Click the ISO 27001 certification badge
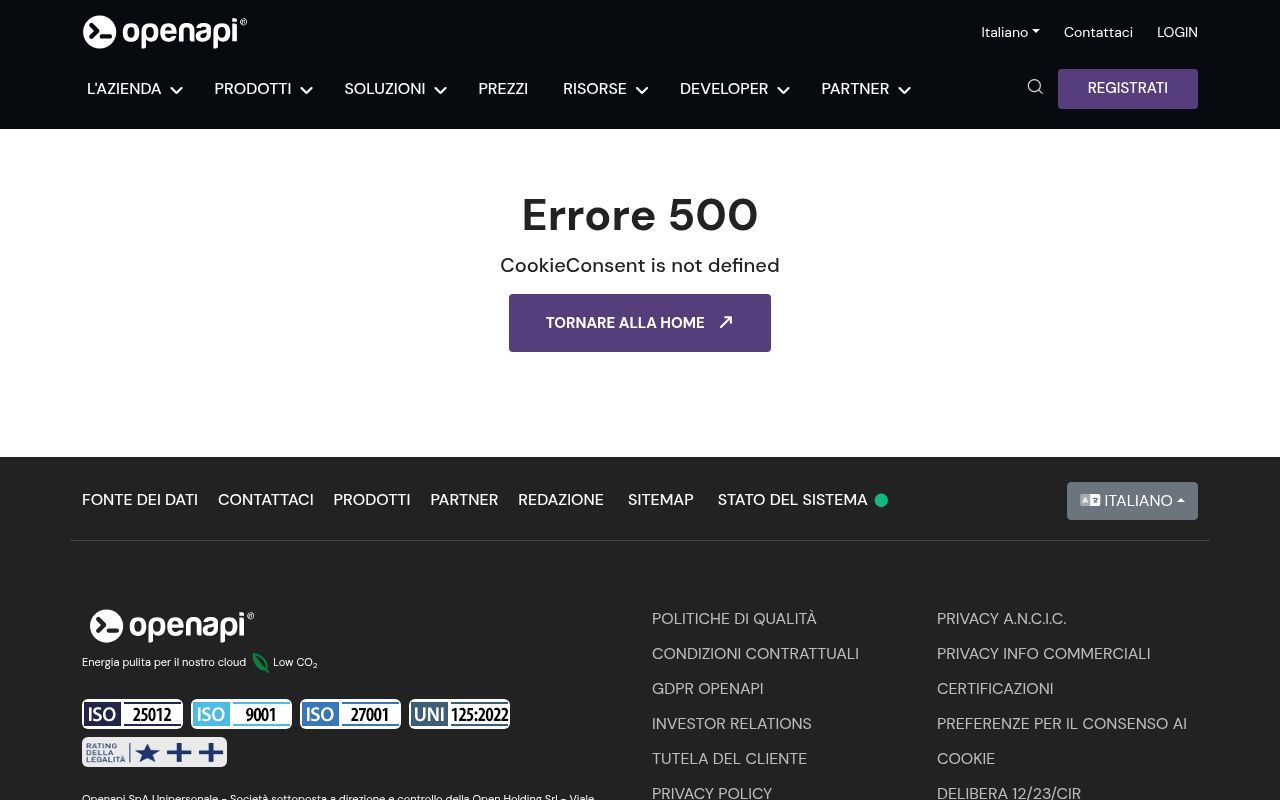1280x800 pixels. coord(350,714)
